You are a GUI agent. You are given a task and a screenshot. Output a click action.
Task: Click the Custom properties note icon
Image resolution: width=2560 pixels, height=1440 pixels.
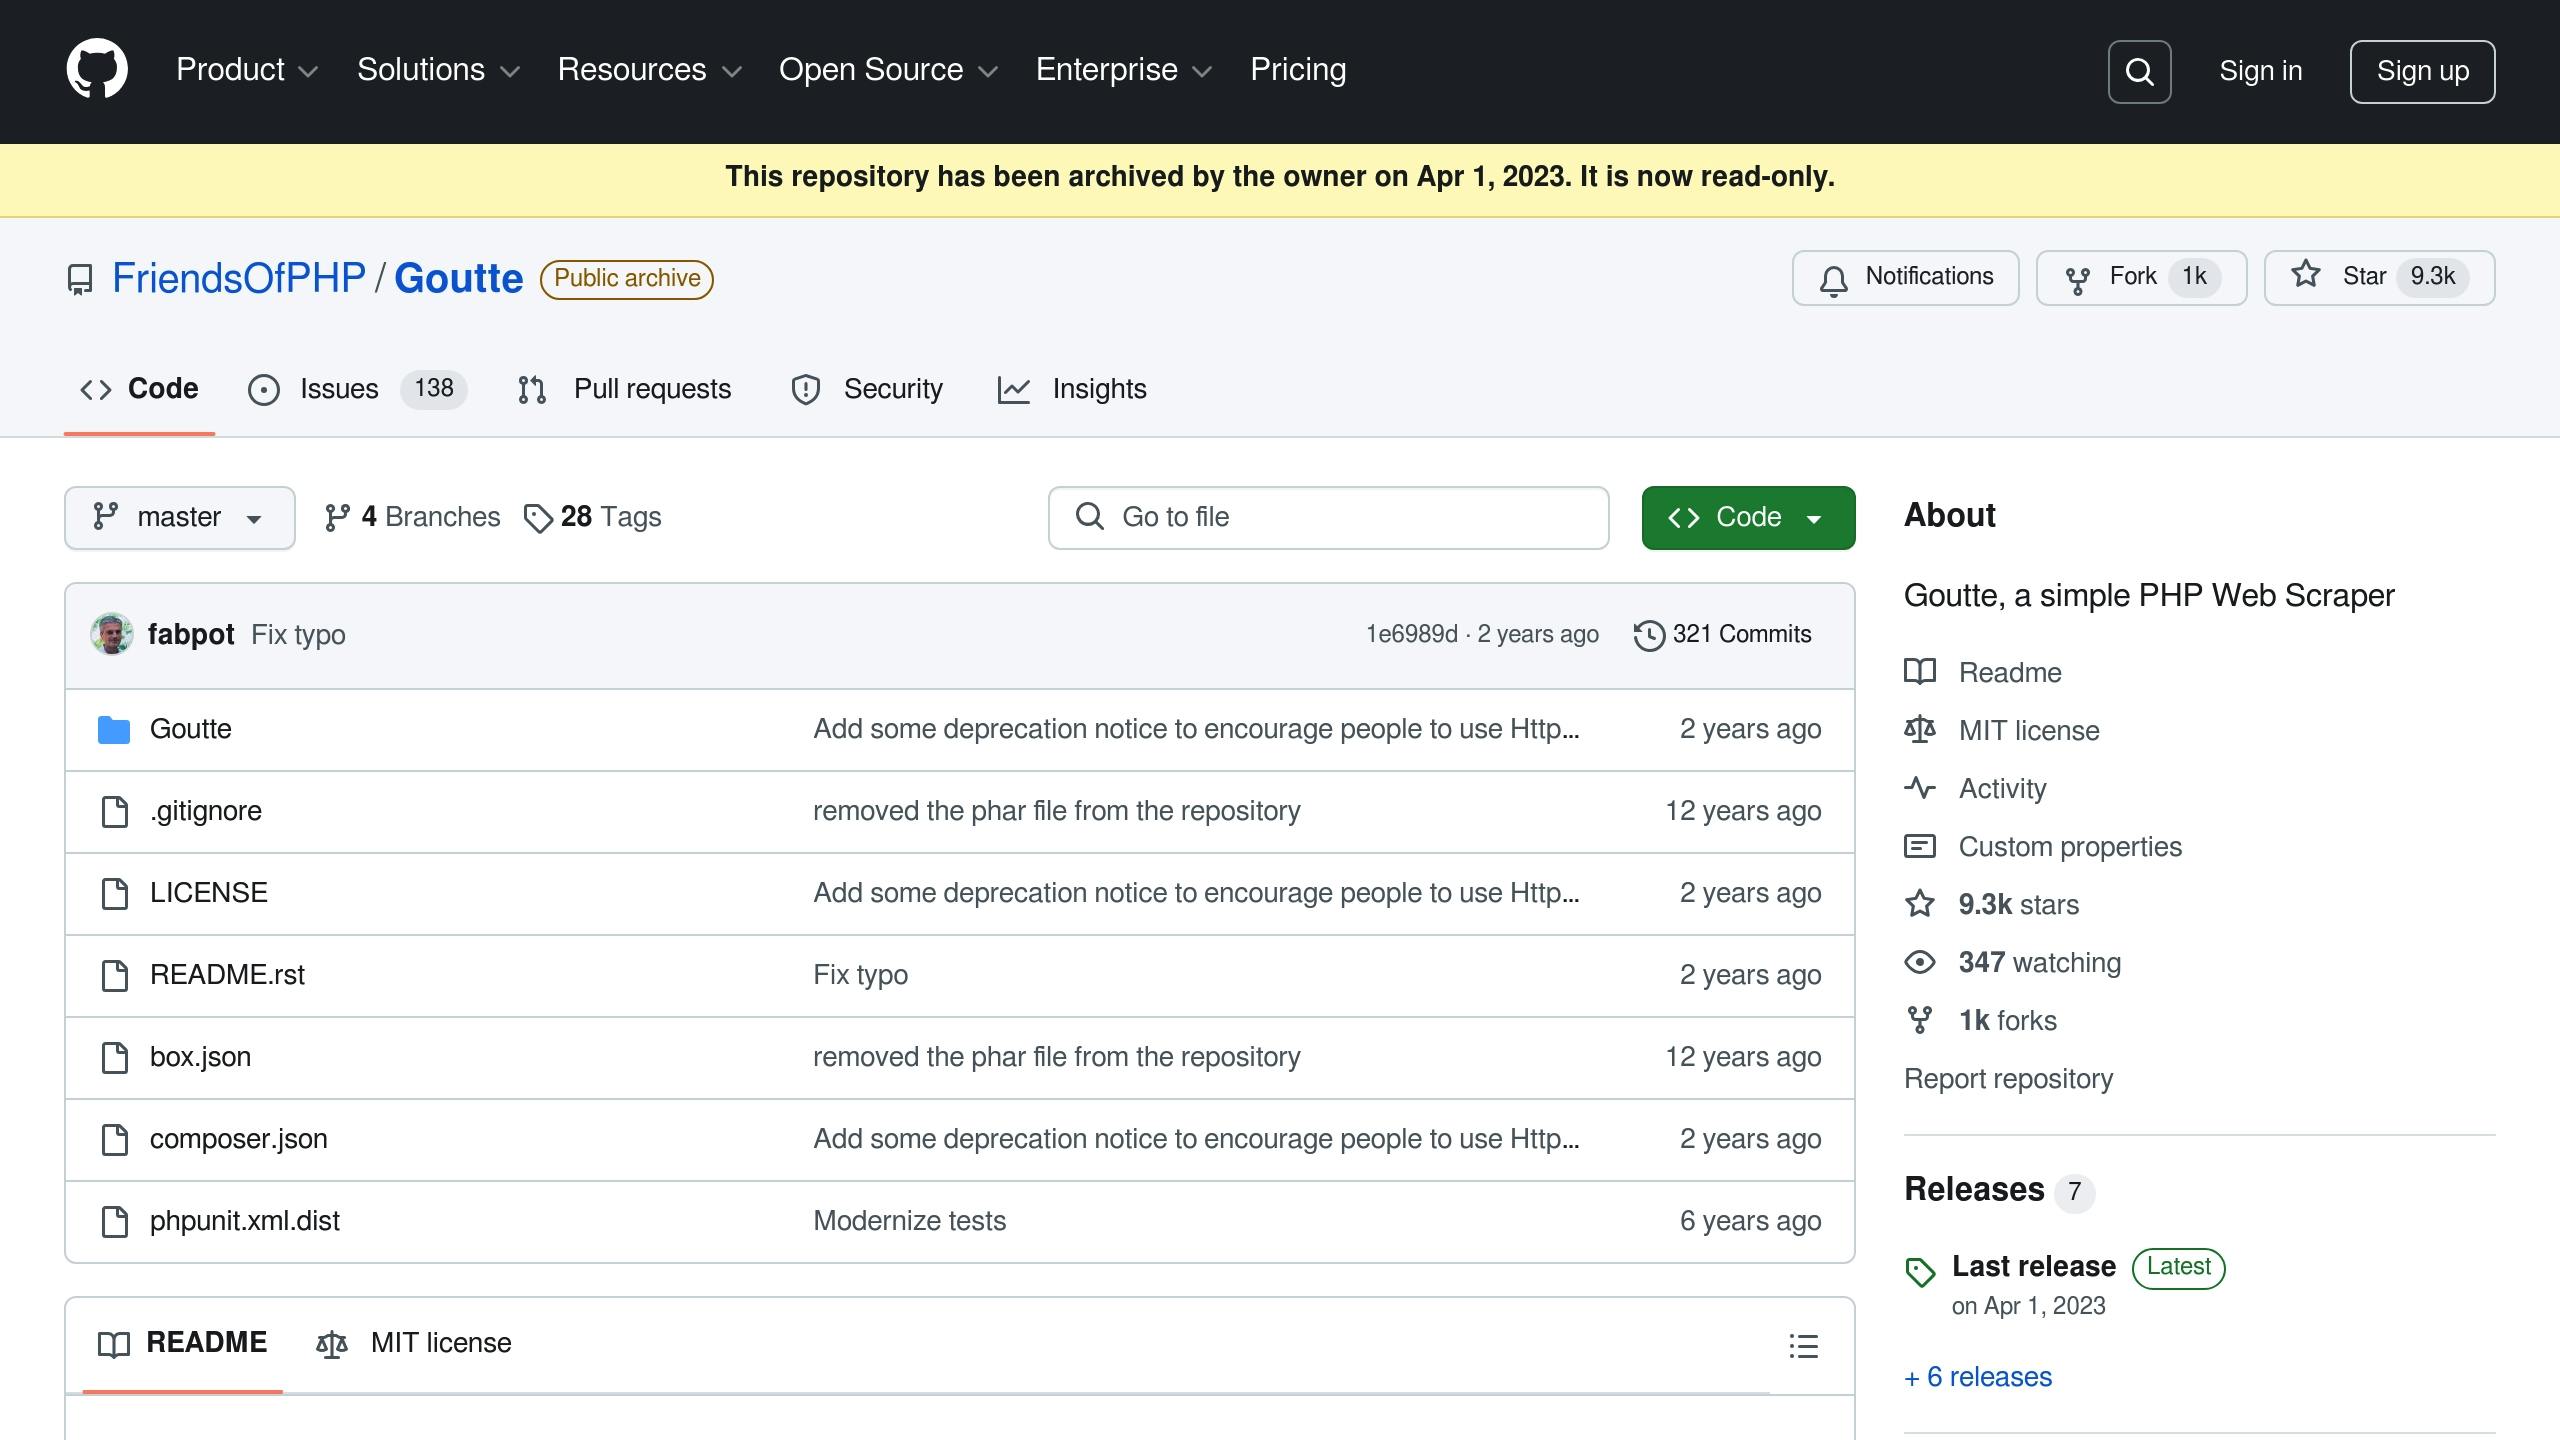pyautogui.click(x=1920, y=846)
